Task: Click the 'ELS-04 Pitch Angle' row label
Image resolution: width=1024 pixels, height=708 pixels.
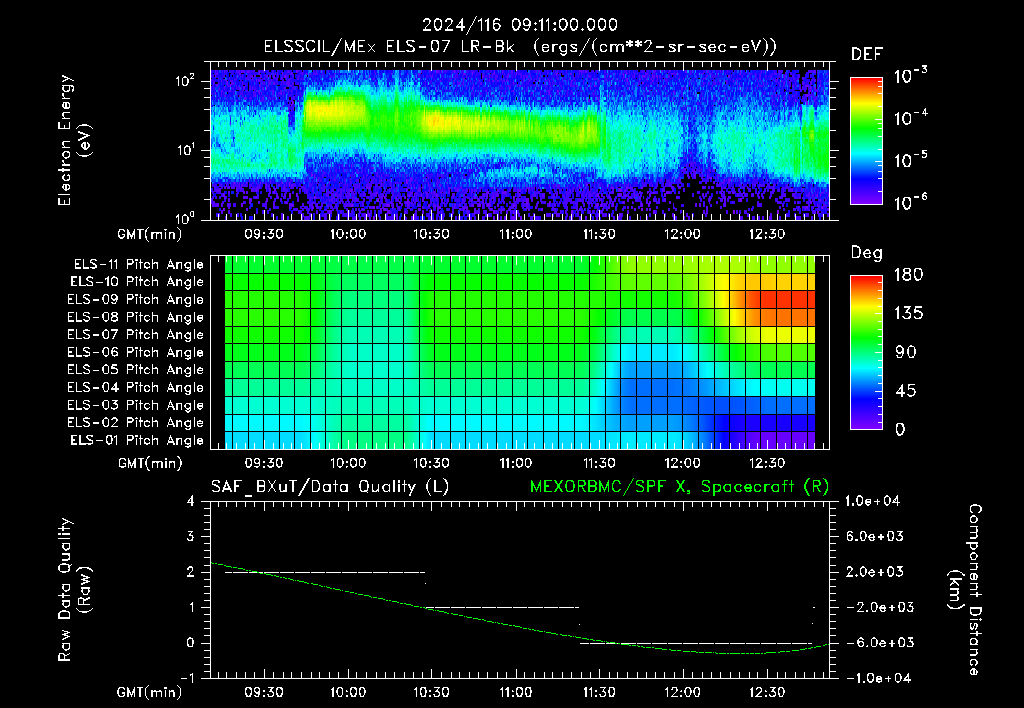Action: [135, 387]
